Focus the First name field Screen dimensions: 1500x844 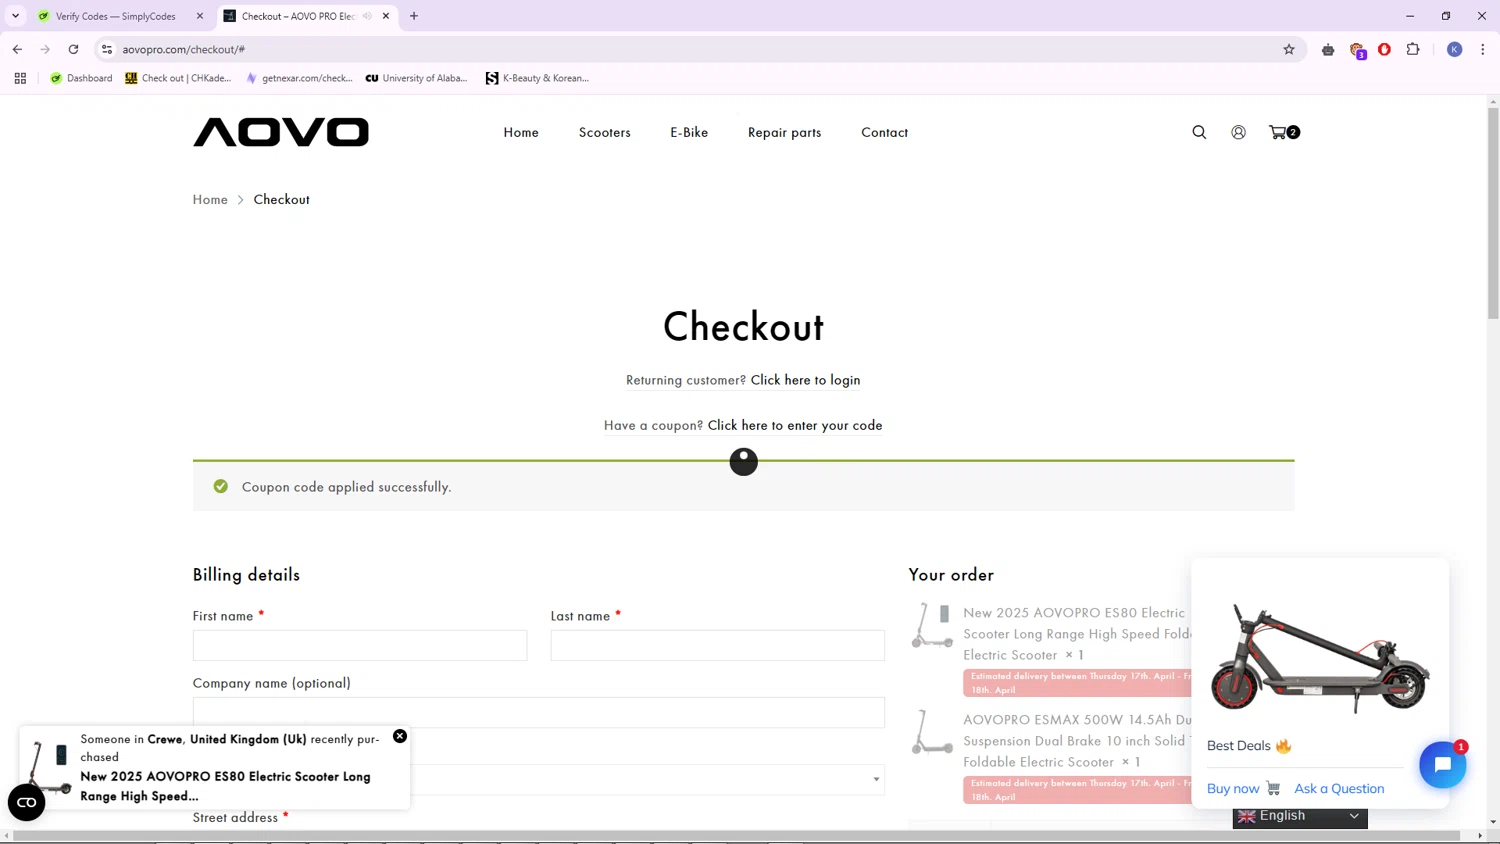coord(360,645)
